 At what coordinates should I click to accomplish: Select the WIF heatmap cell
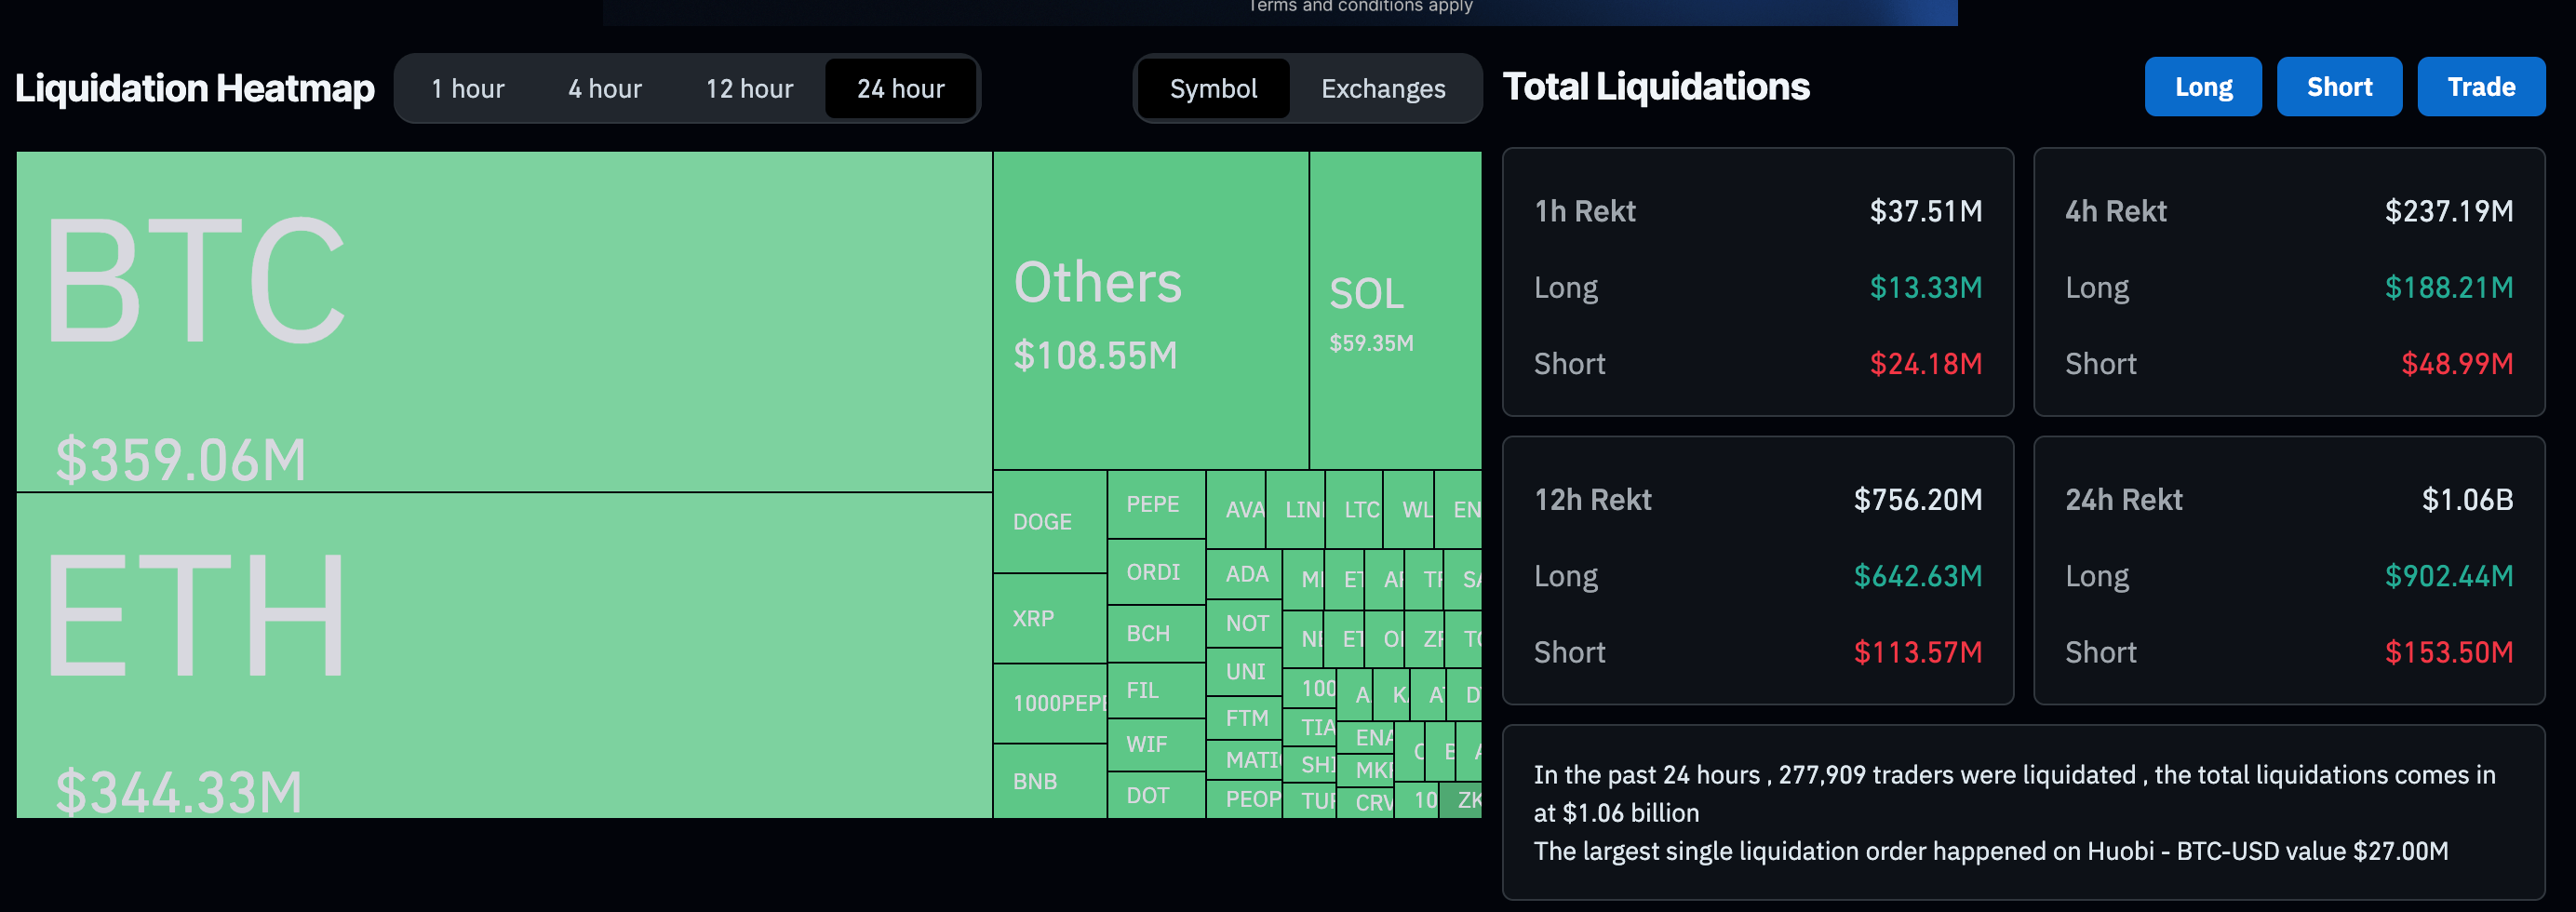coord(1156,744)
